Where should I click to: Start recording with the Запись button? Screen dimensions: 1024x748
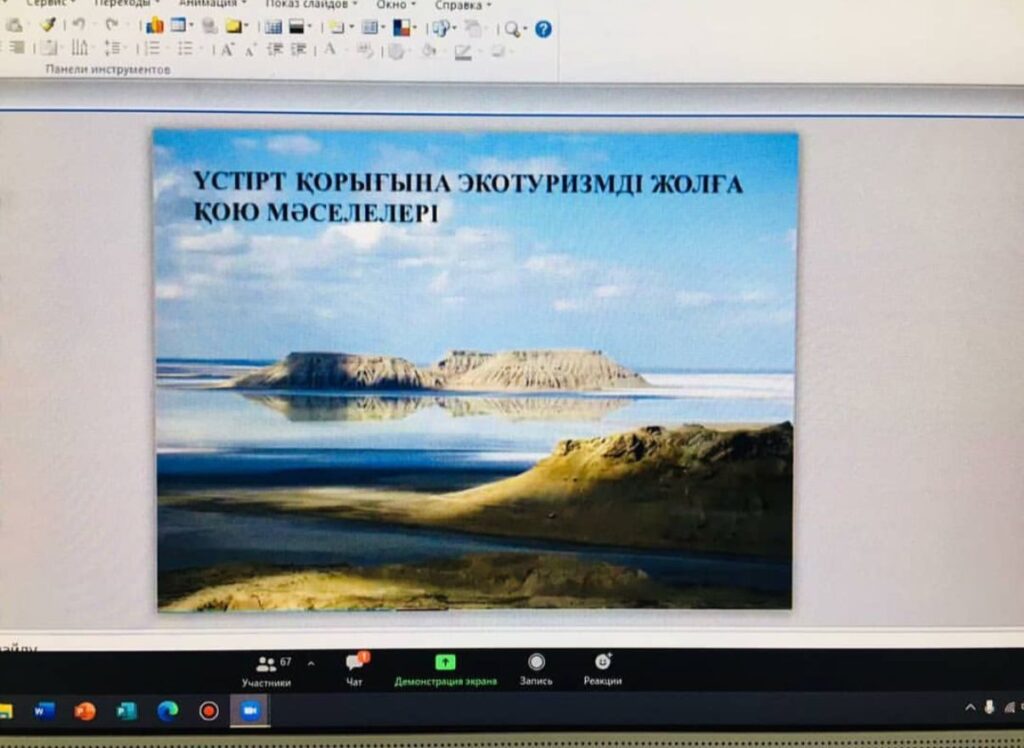[536, 668]
